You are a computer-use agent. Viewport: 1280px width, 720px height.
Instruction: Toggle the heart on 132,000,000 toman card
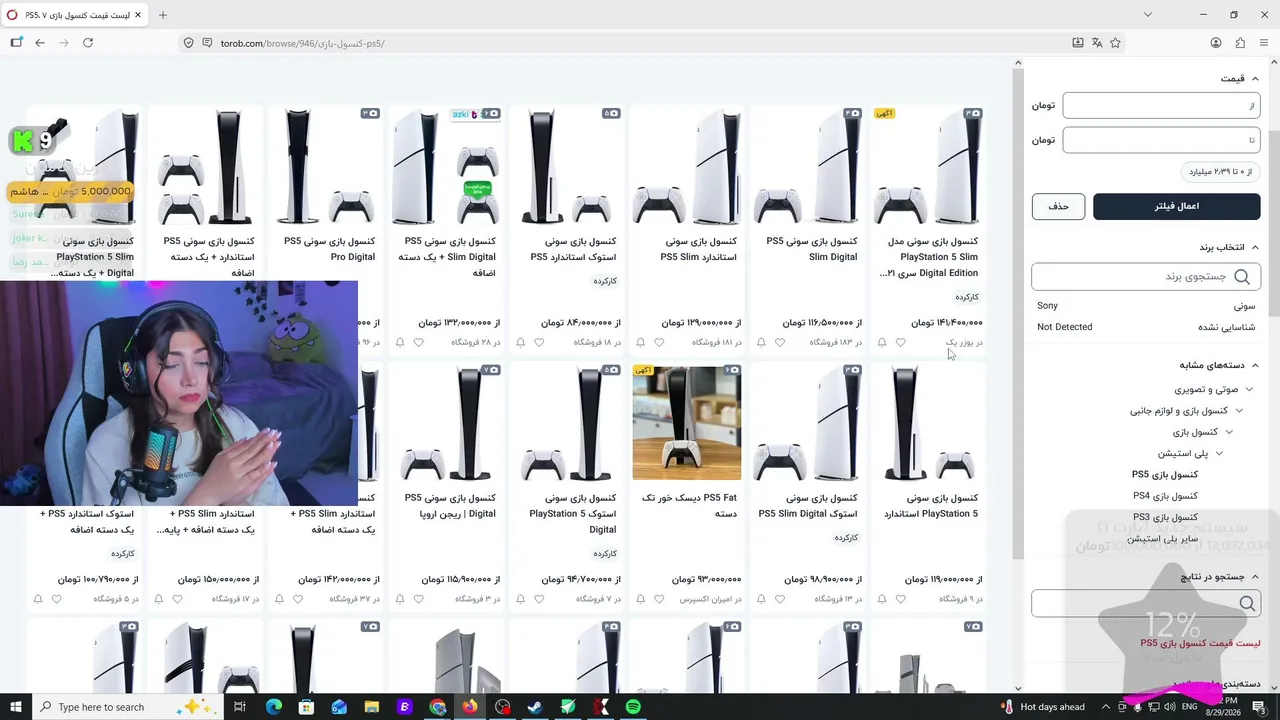point(419,342)
